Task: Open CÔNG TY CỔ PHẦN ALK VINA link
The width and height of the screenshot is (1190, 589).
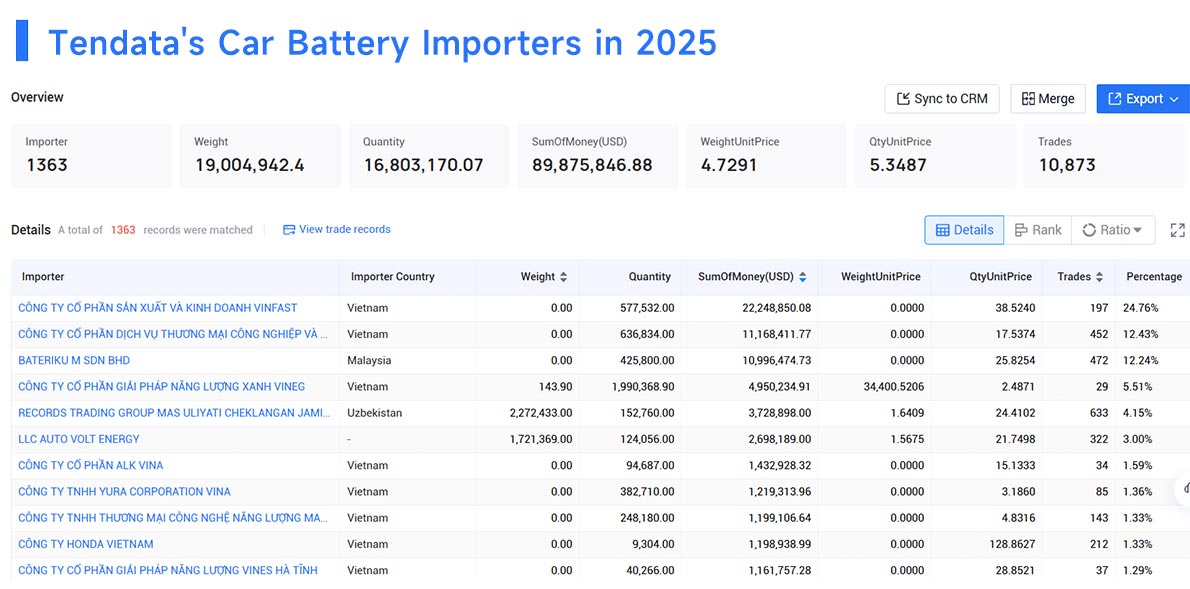Action: (x=90, y=465)
